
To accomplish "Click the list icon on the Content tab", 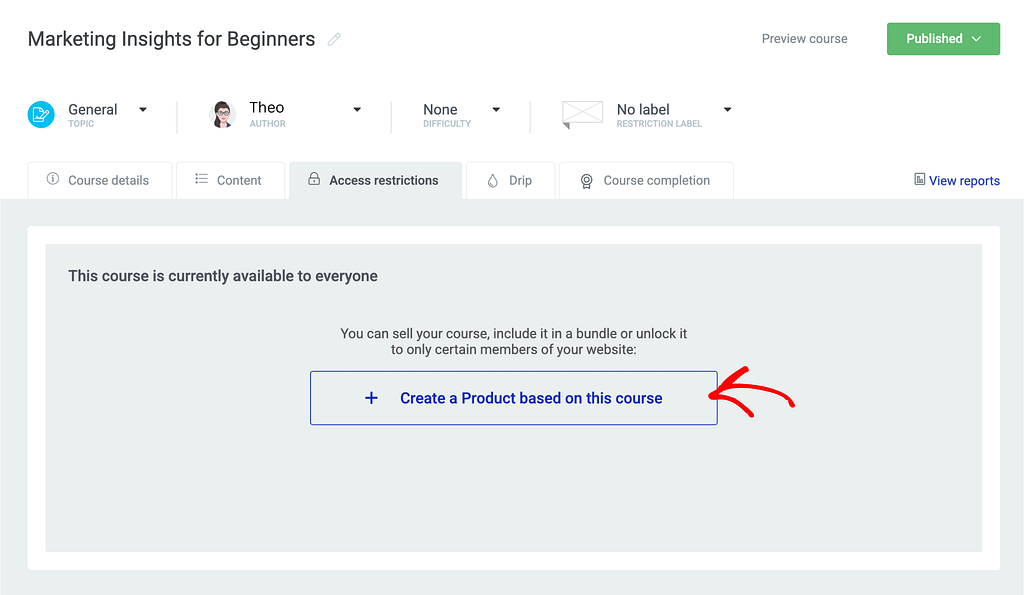I will tap(201, 179).
